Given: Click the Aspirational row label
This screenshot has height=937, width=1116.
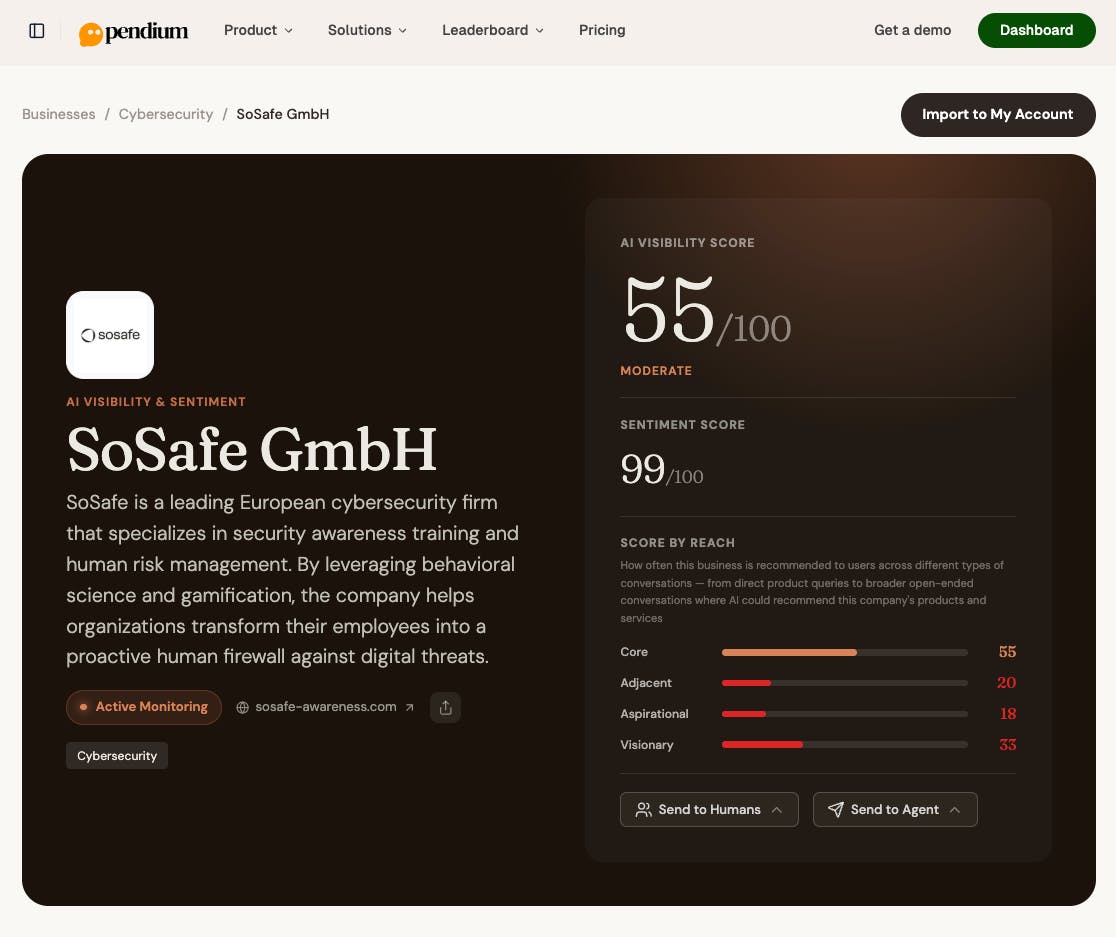Looking at the screenshot, I should point(654,714).
